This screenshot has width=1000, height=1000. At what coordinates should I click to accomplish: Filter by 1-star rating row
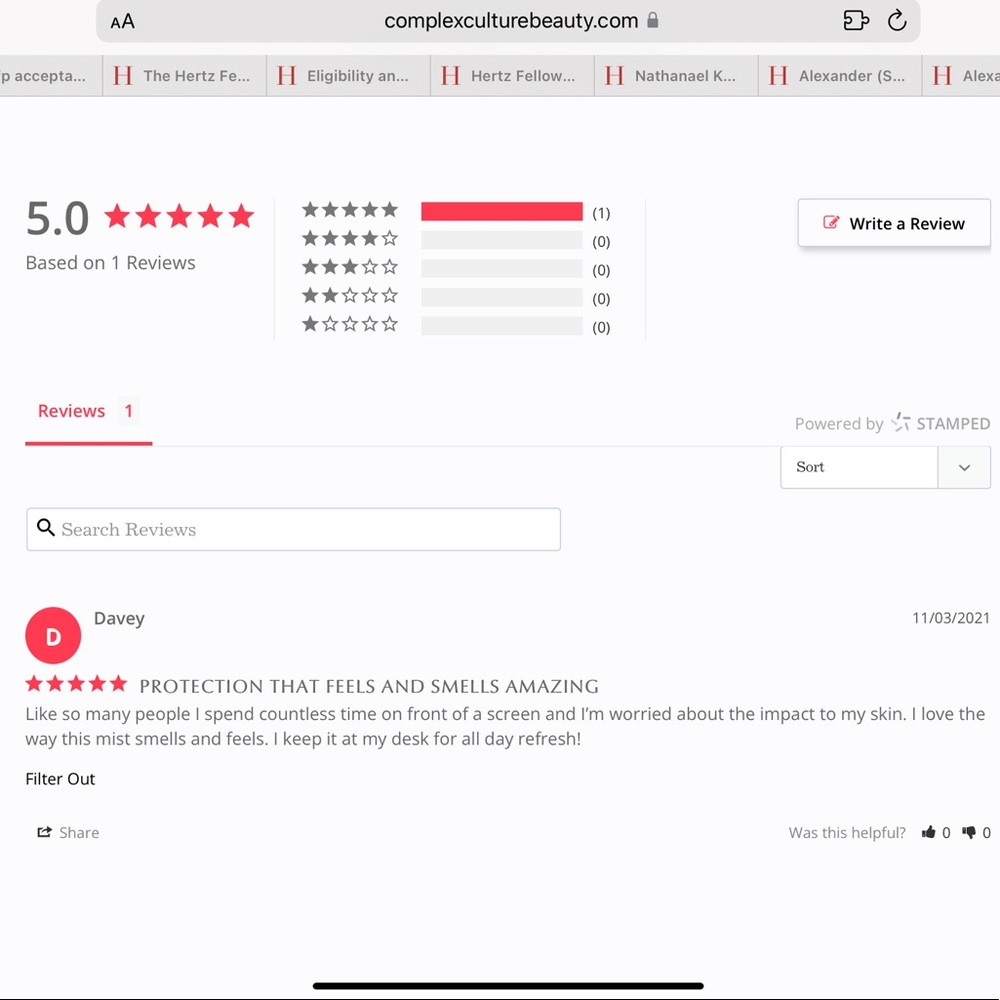[x=350, y=324]
